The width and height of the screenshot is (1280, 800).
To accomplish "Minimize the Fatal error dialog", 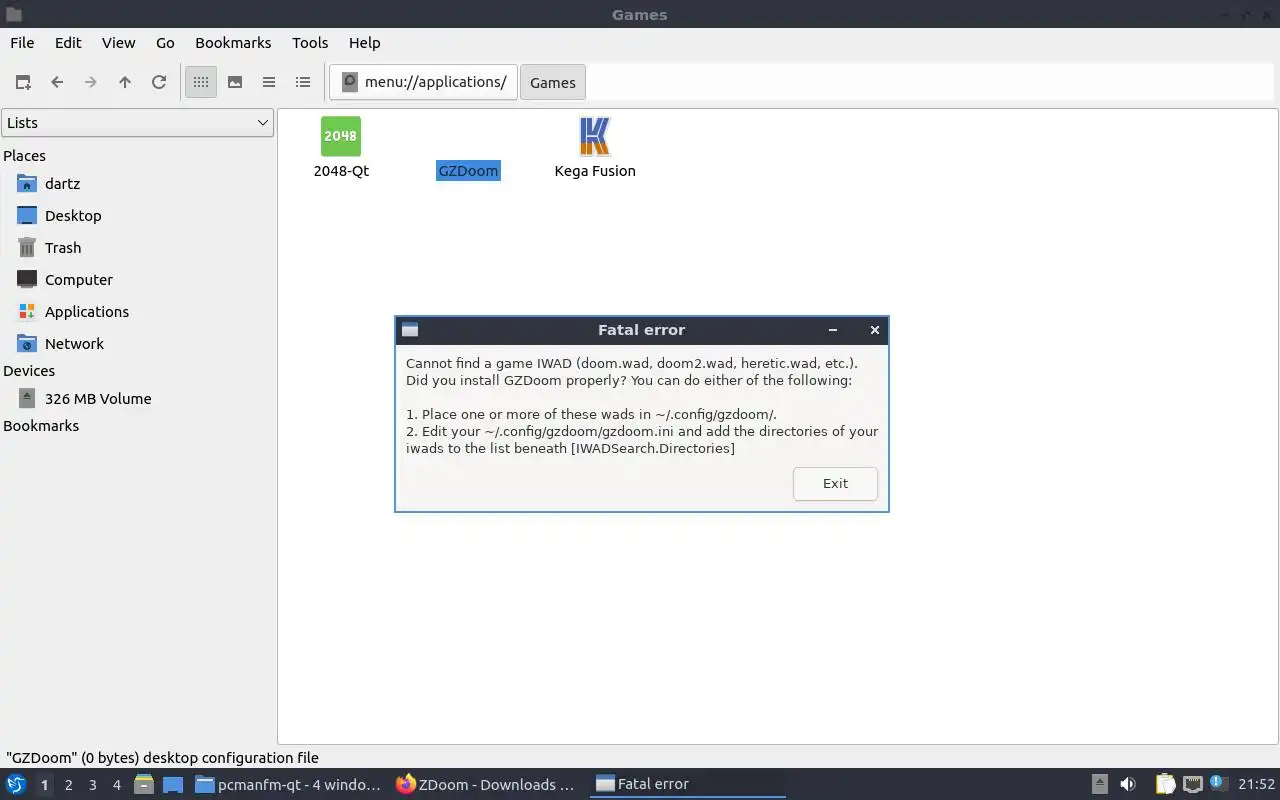I will [x=833, y=330].
